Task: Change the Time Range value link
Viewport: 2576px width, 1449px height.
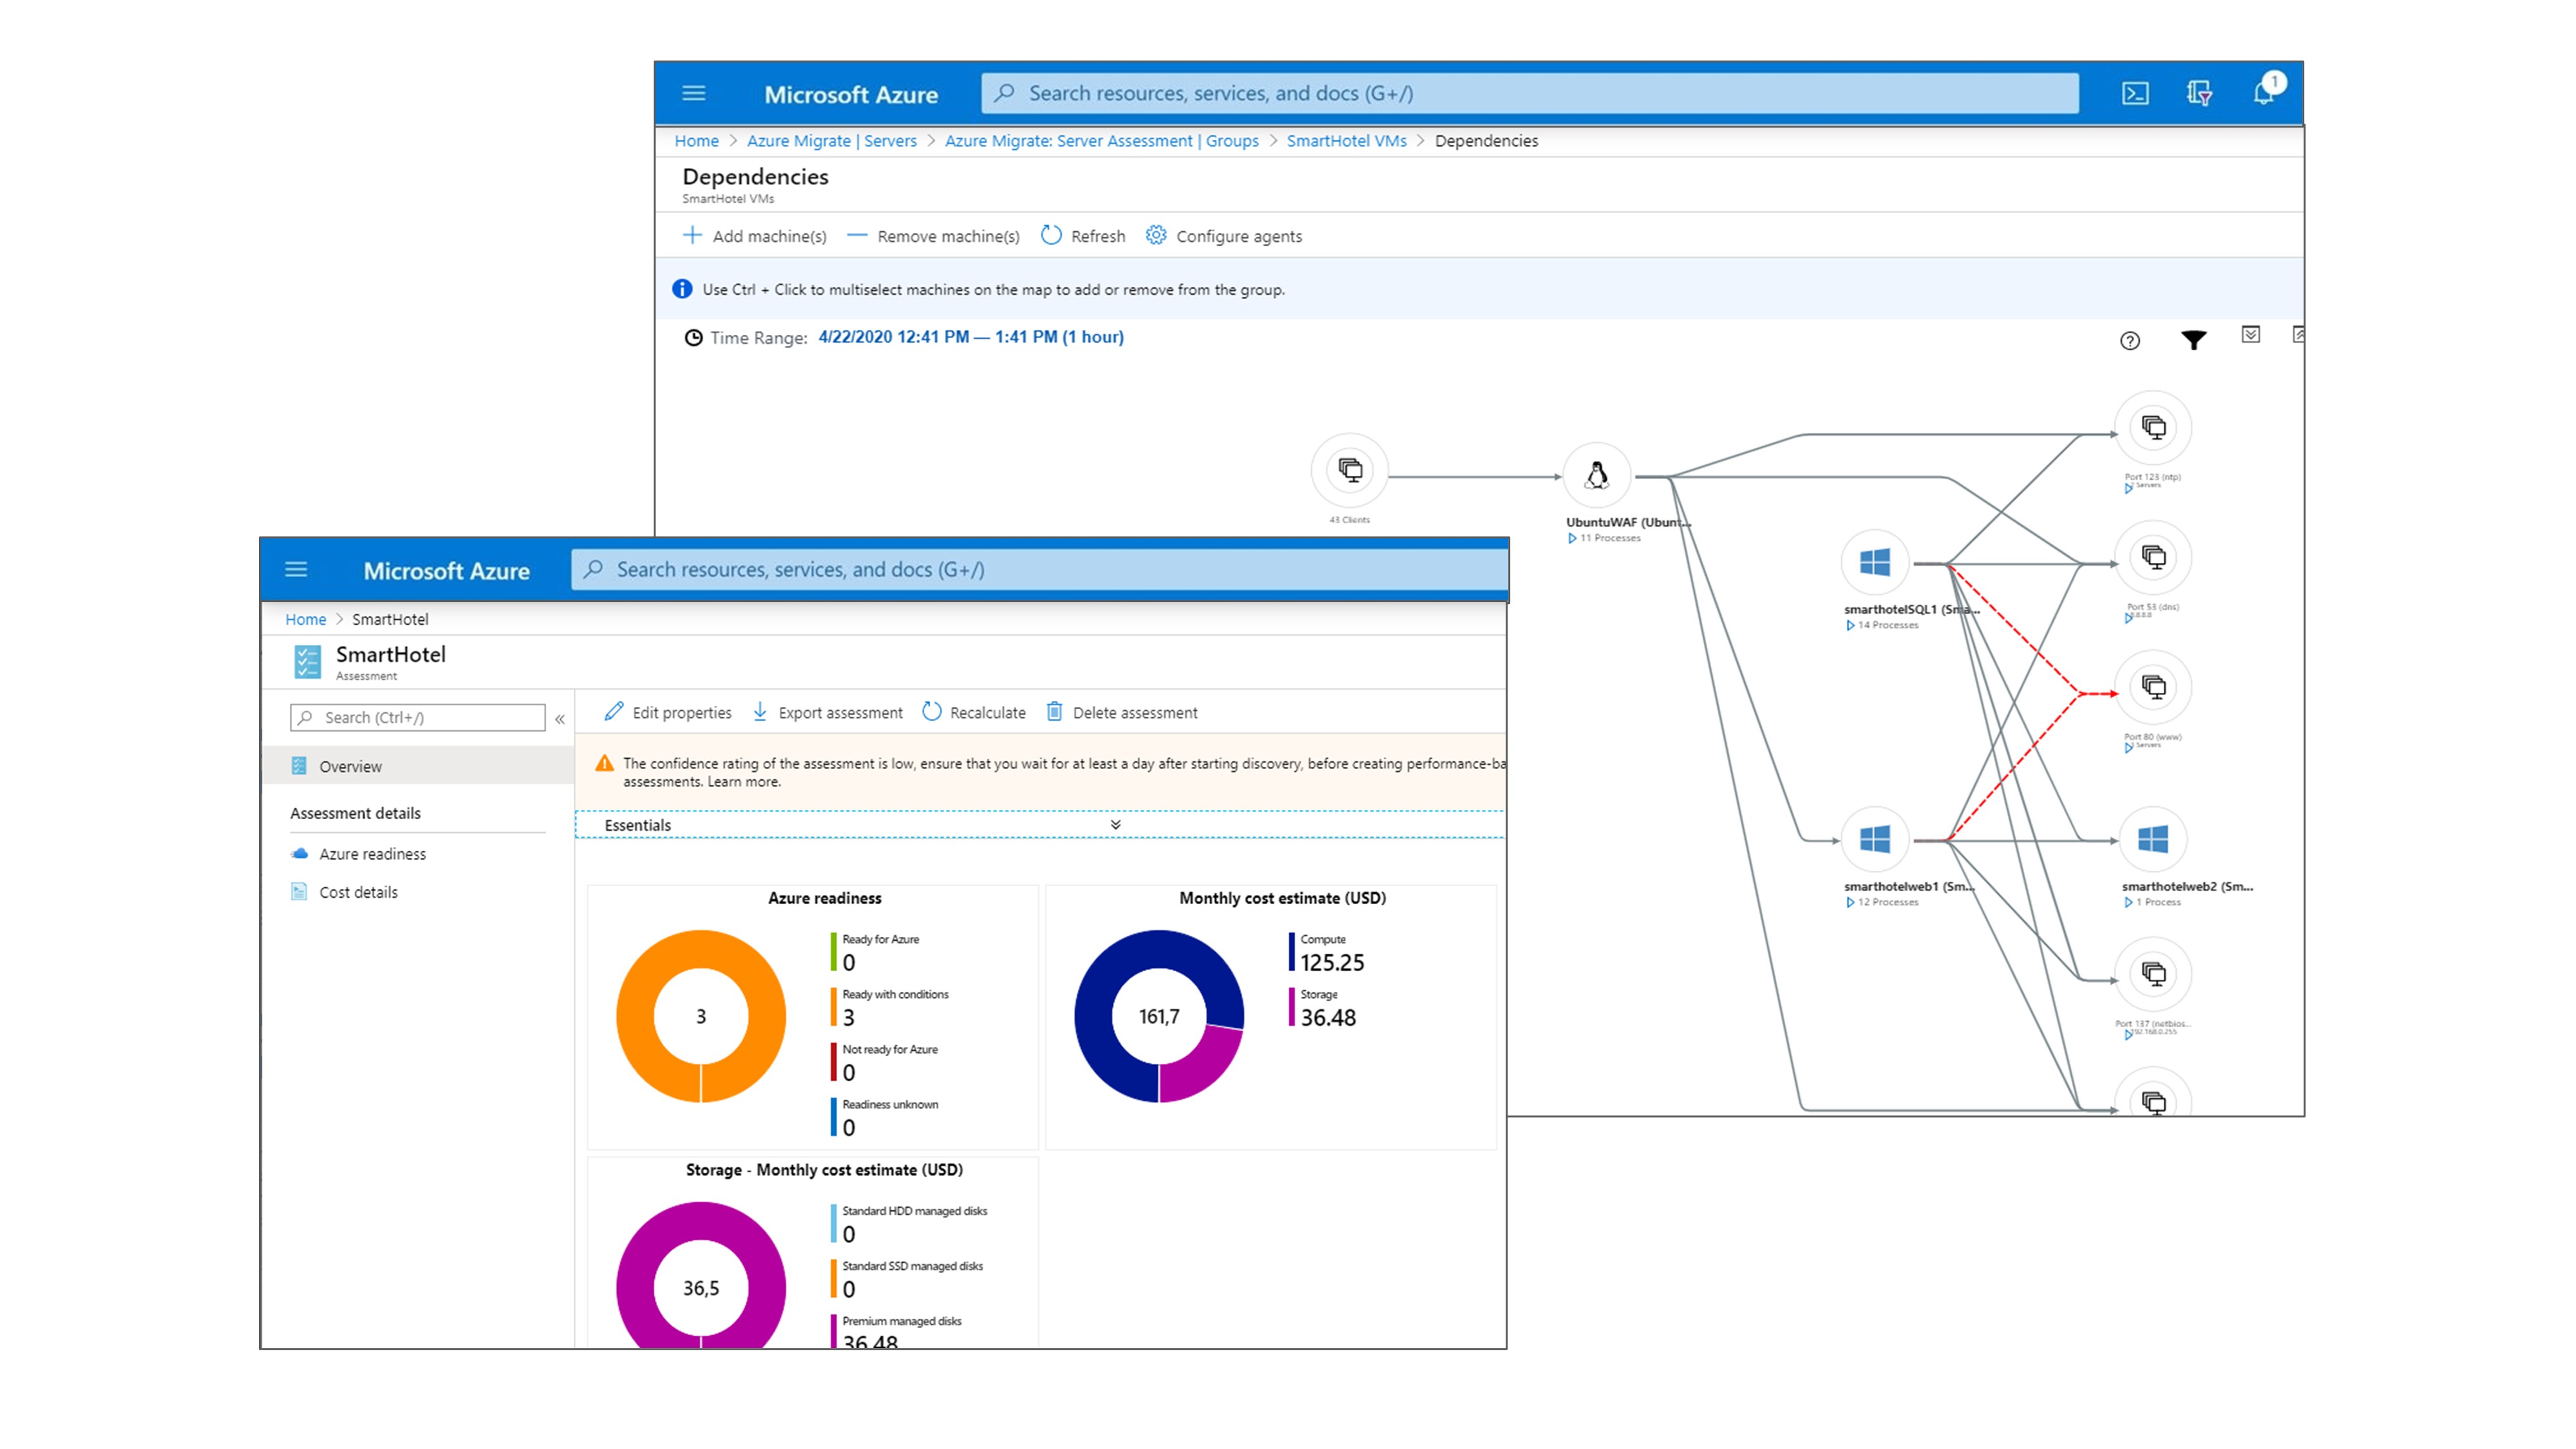Action: click(970, 337)
